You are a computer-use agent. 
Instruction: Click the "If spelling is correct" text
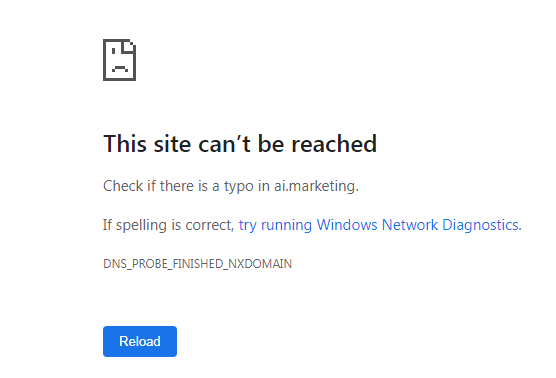(167, 225)
